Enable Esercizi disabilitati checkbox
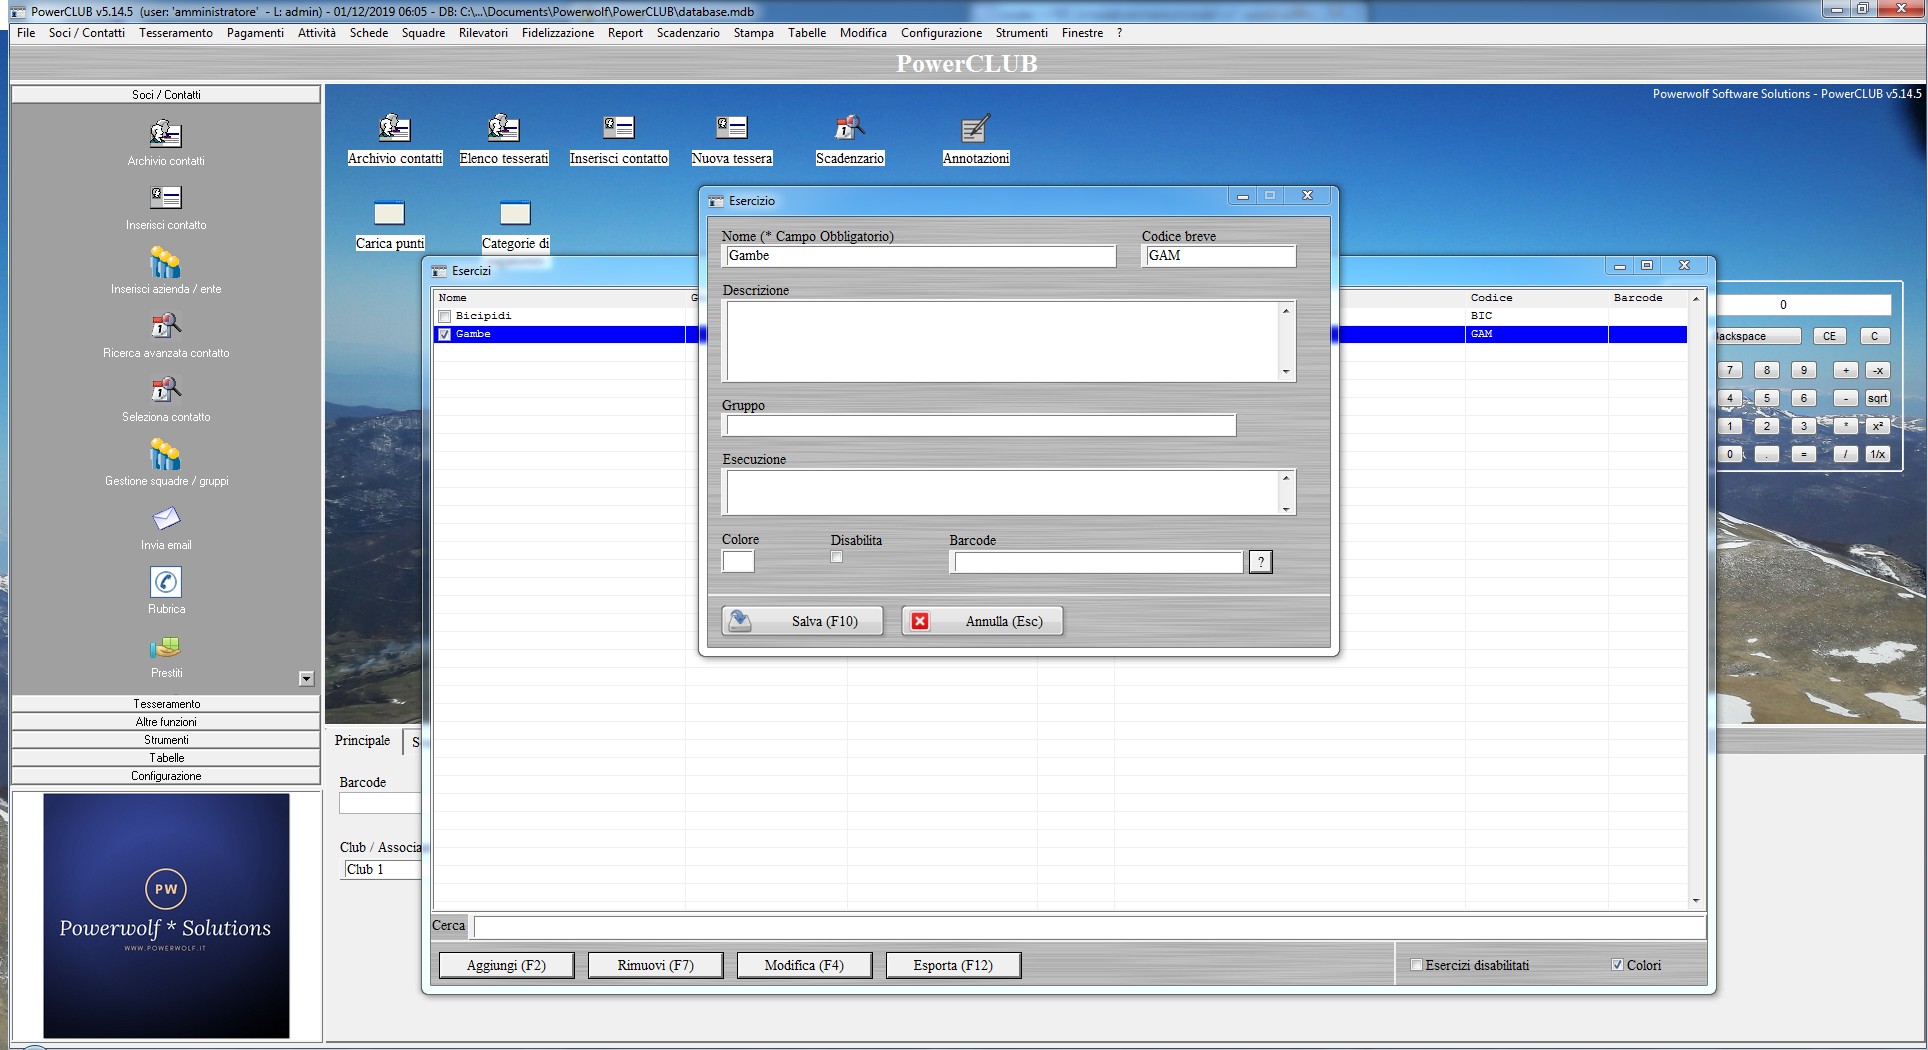 [1416, 965]
